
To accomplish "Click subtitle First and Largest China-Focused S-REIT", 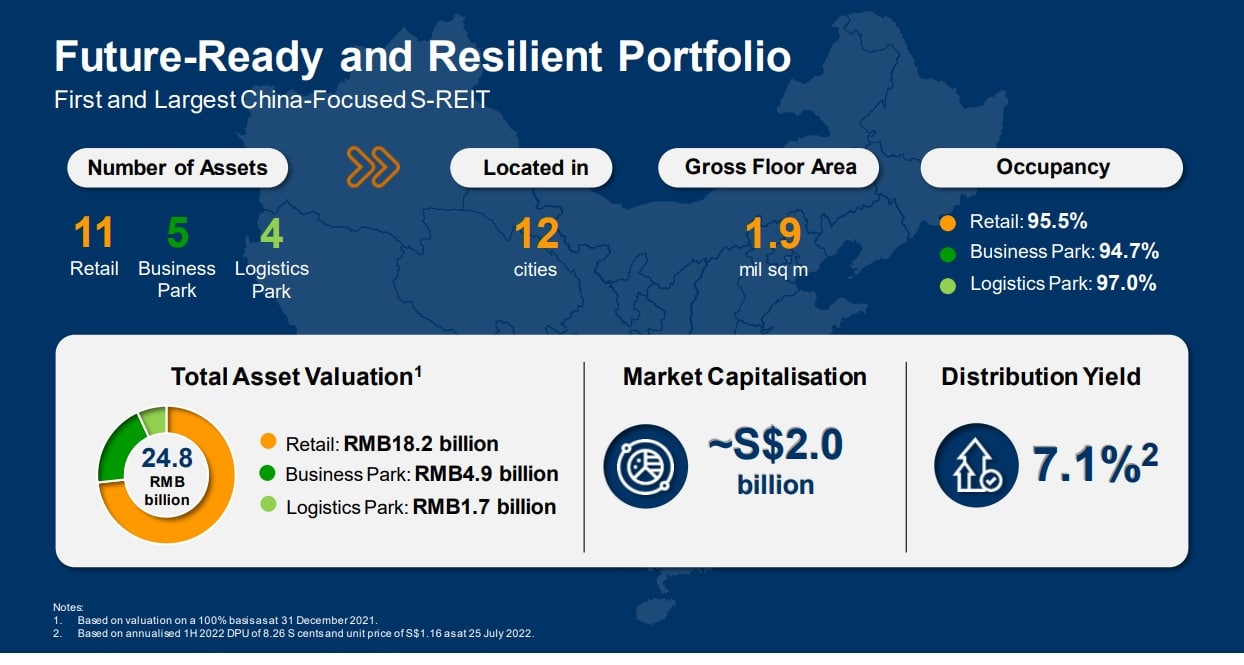I will pyautogui.click(x=271, y=100).
